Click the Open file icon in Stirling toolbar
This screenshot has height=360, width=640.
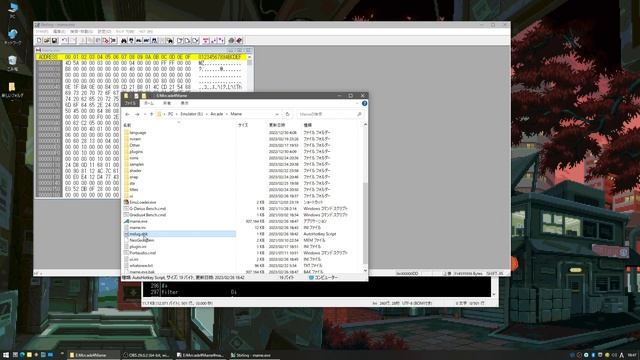point(47,40)
